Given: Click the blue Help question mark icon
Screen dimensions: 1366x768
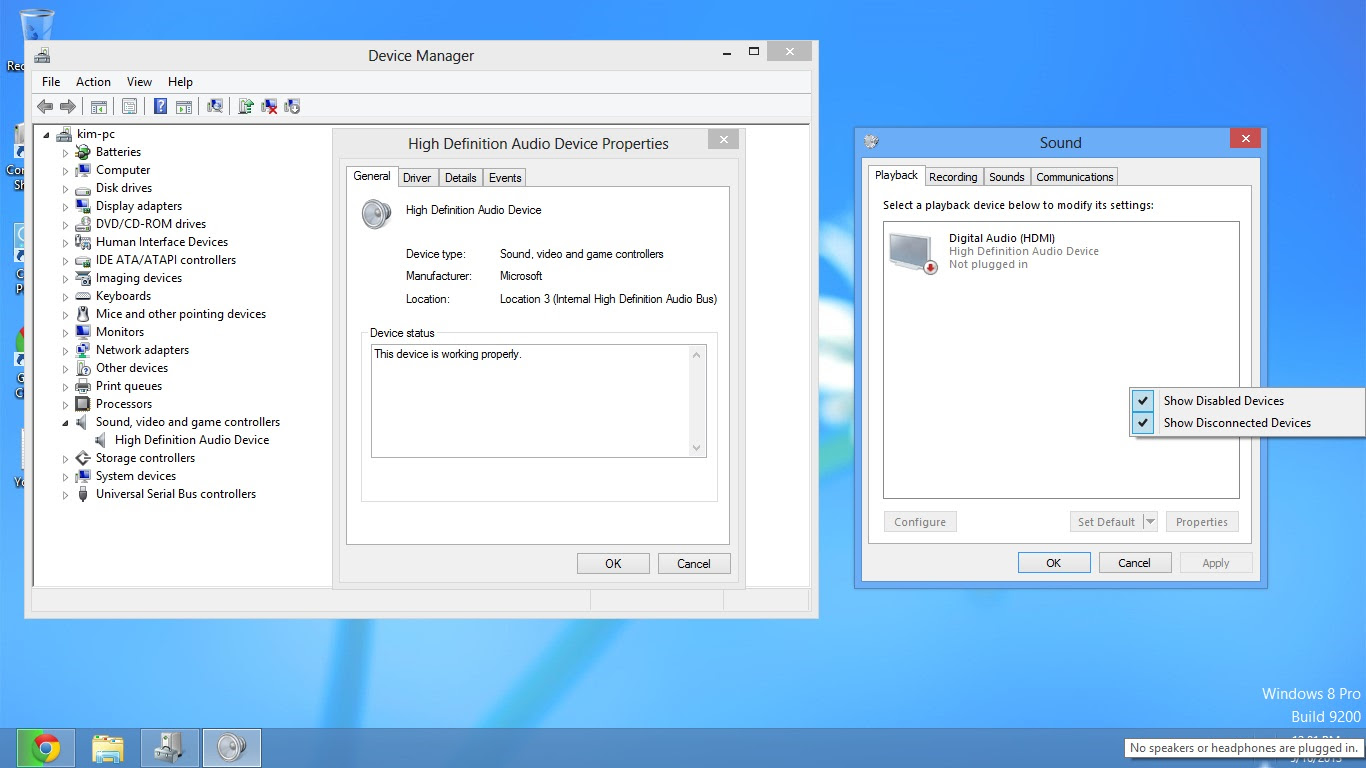Looking at the screenshot, I should 160,106.
